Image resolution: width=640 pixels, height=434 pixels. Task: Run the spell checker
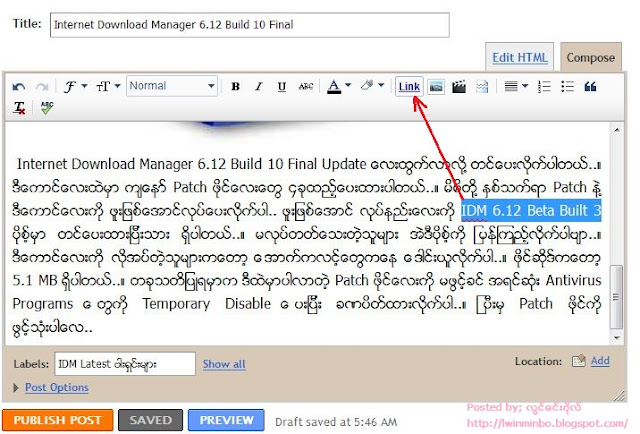[x=47, y=108]
